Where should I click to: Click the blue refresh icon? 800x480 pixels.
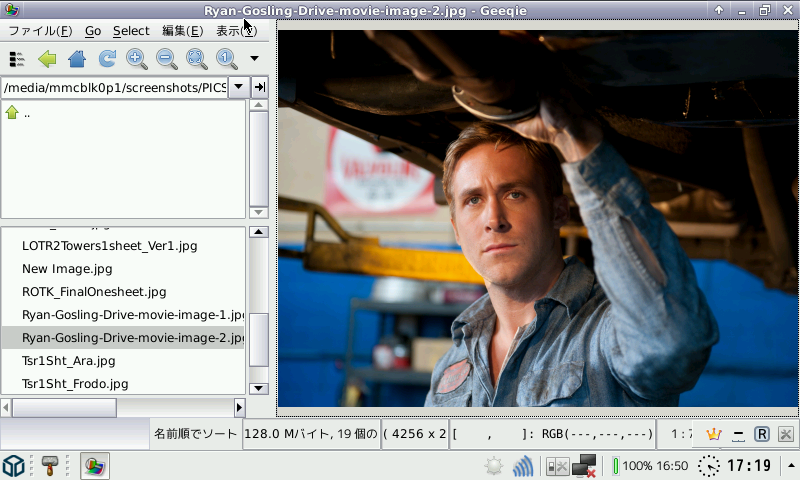pyautogui.click(x=107, y=59)
